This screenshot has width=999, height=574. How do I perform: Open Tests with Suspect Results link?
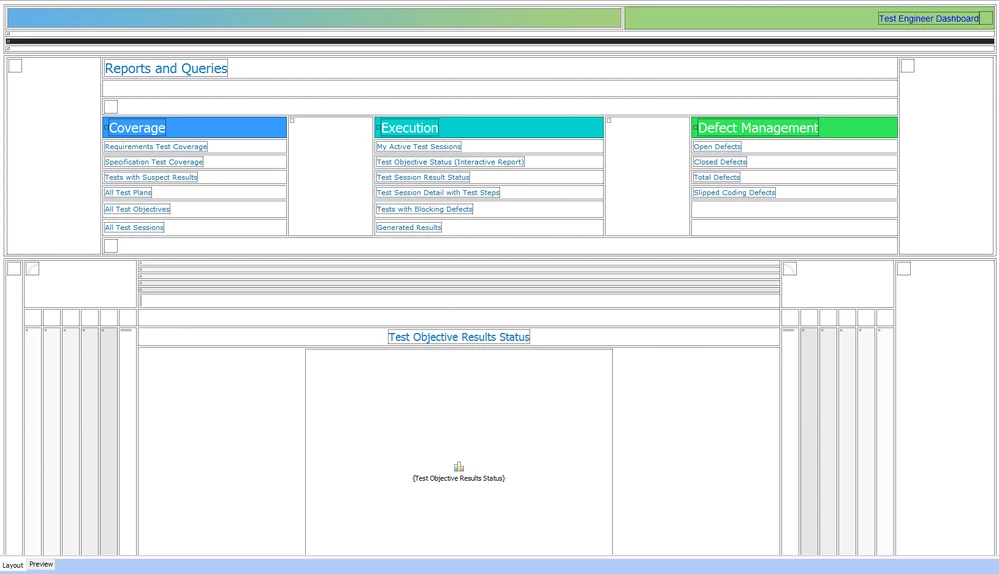pyautogui.click(x=151, y=177)
